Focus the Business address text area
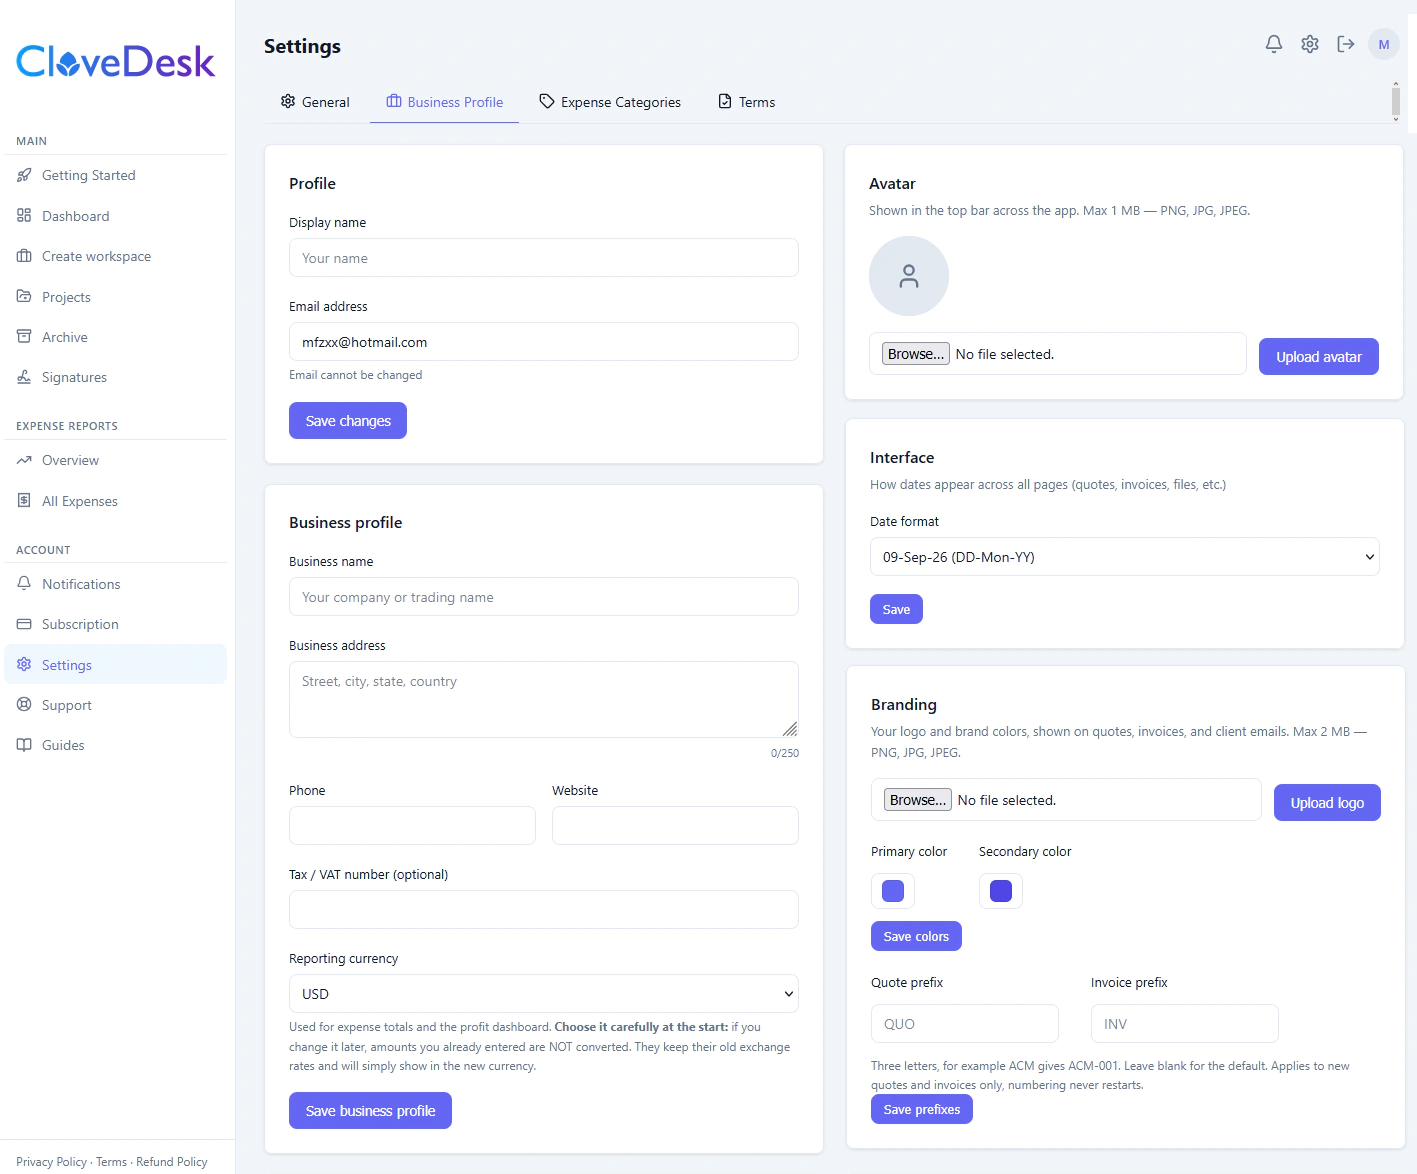 [x=544, y=700]
